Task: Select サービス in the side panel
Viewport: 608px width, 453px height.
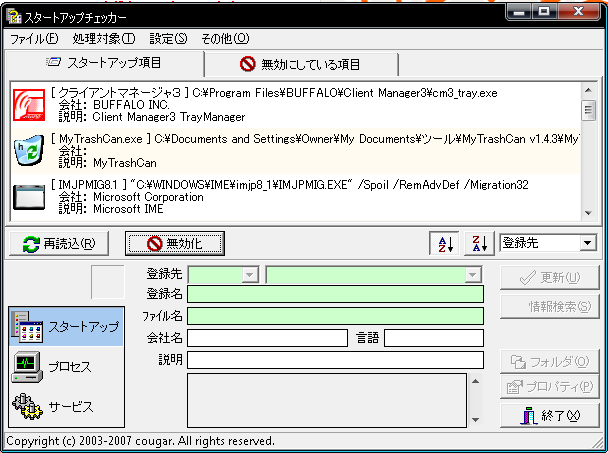Action: (x=66, y=406)
